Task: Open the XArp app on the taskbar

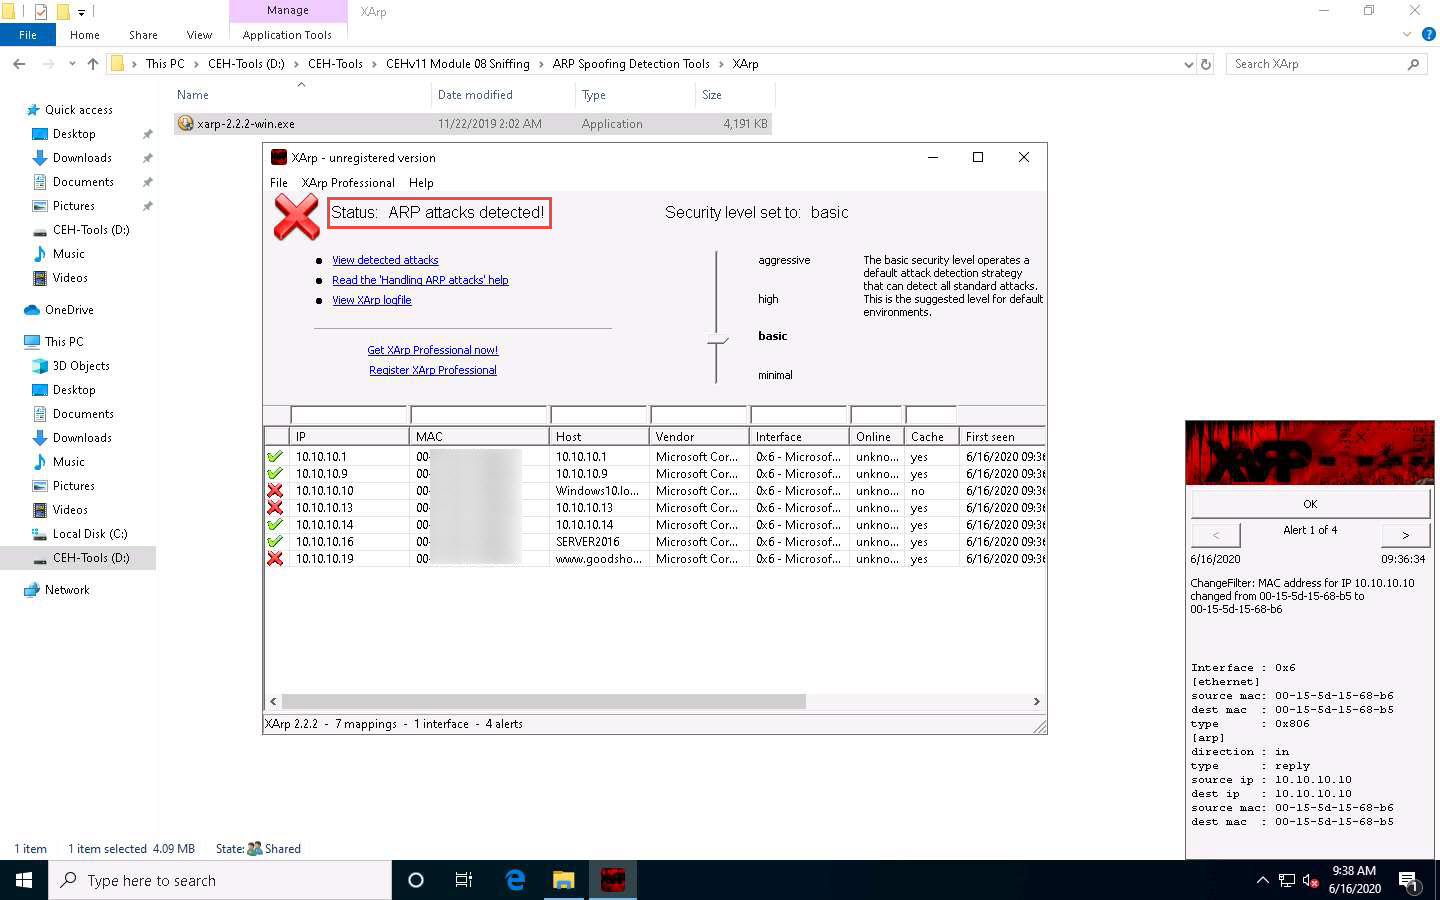Action: pos(612,880)
